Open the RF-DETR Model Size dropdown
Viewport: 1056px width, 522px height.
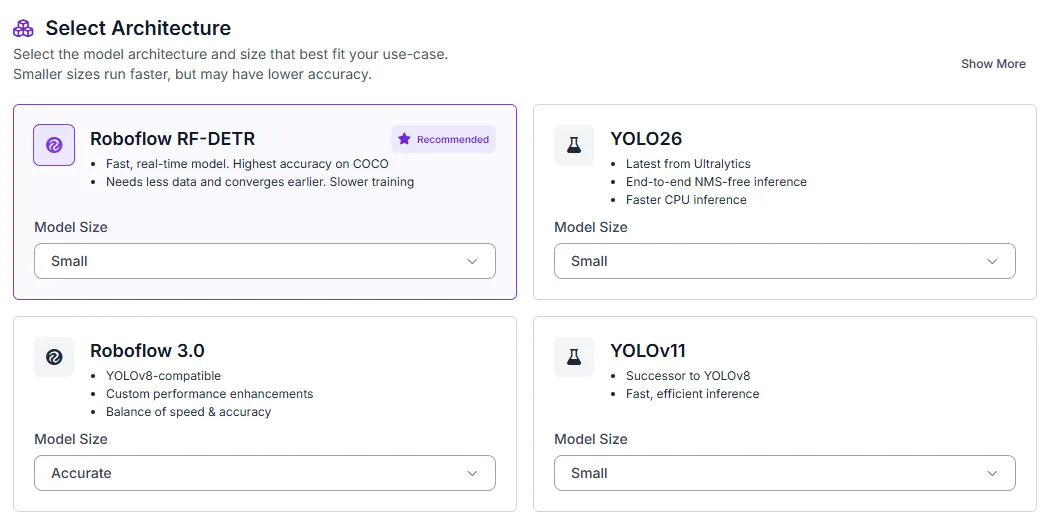[x=265, y=261]
